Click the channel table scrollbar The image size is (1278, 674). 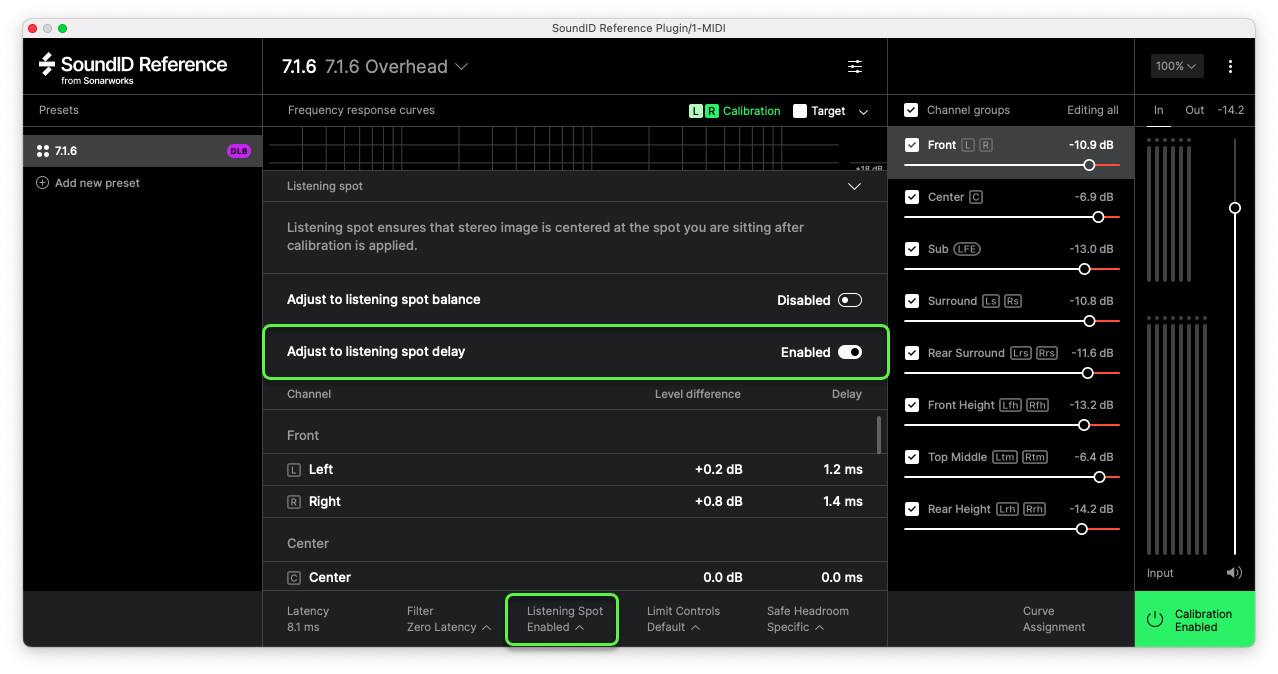pos(879,435)
